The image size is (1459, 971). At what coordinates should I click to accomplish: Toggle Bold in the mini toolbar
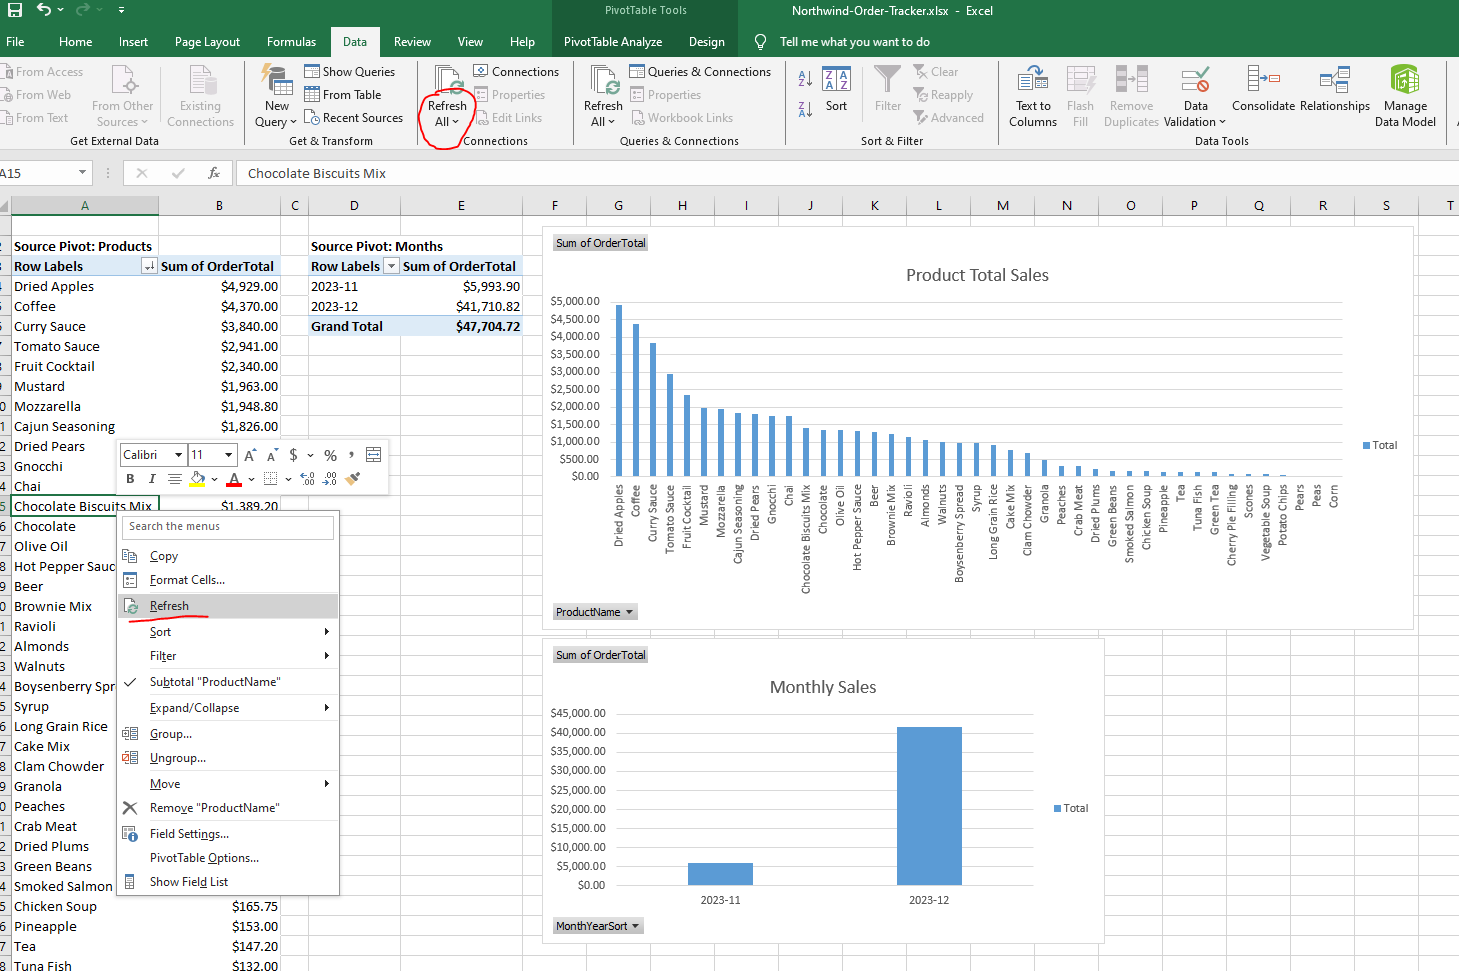click(x=130, y=479)
